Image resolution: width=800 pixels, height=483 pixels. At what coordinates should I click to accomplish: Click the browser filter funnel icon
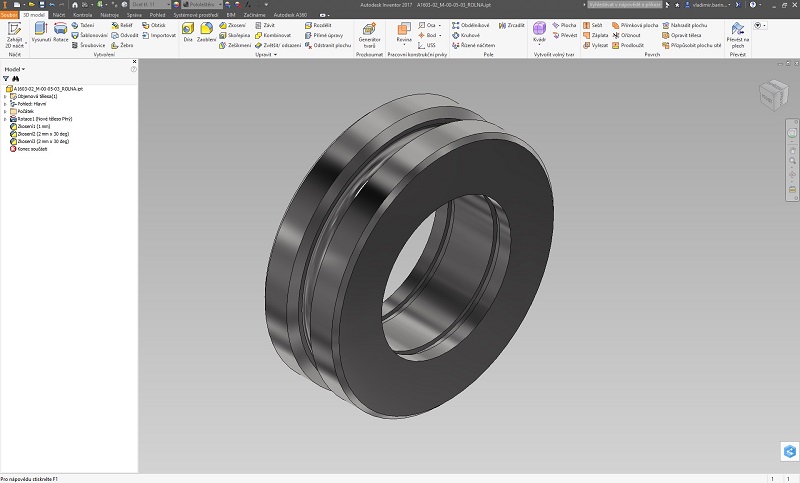(6, 78)
